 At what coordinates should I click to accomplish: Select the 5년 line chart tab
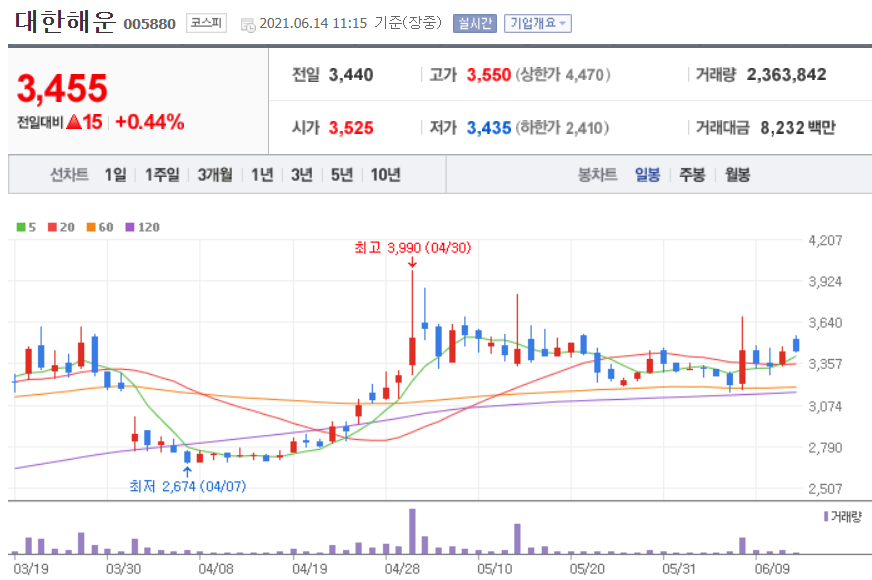(x=342, y=175)
